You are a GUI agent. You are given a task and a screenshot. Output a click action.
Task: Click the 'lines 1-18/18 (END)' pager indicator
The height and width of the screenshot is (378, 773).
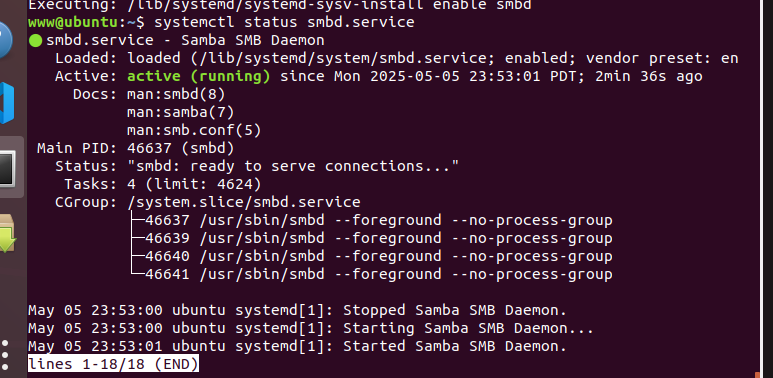(113, 364)
